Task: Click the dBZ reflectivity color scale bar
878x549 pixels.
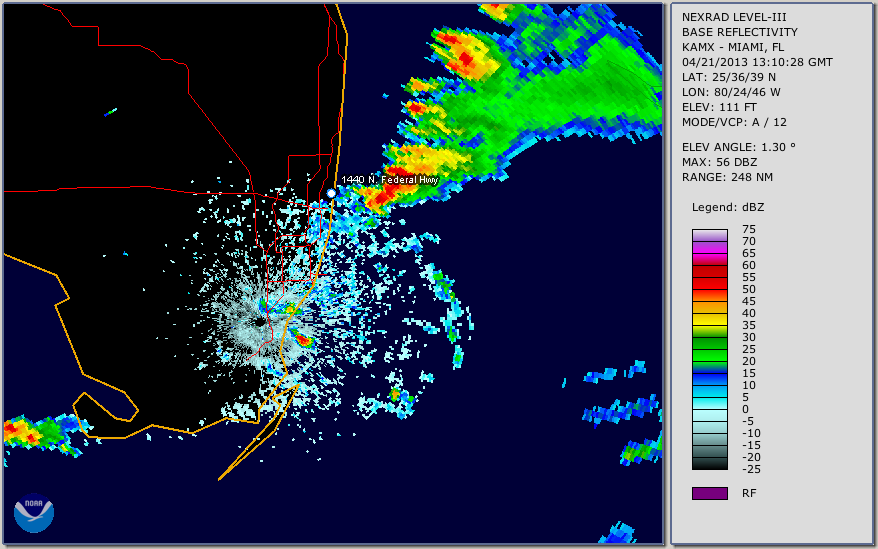Action: click(x=709, y=349)
